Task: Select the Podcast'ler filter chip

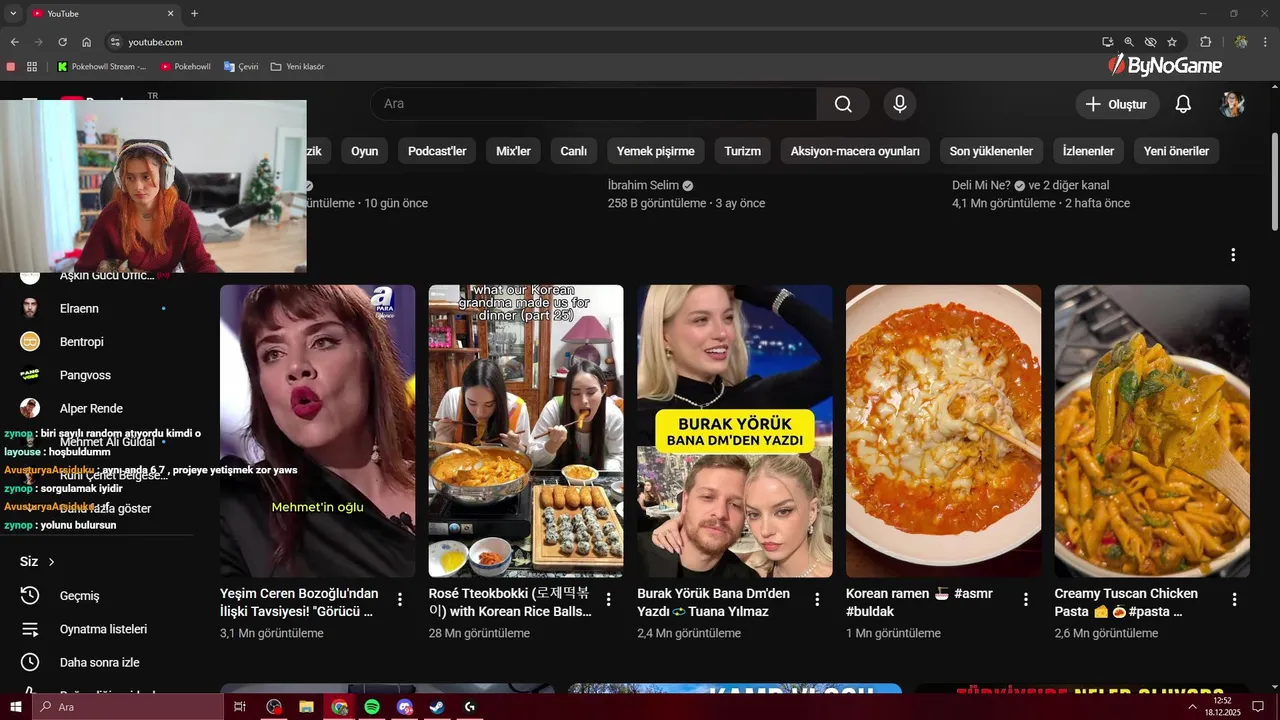Action: click(437, 151)
